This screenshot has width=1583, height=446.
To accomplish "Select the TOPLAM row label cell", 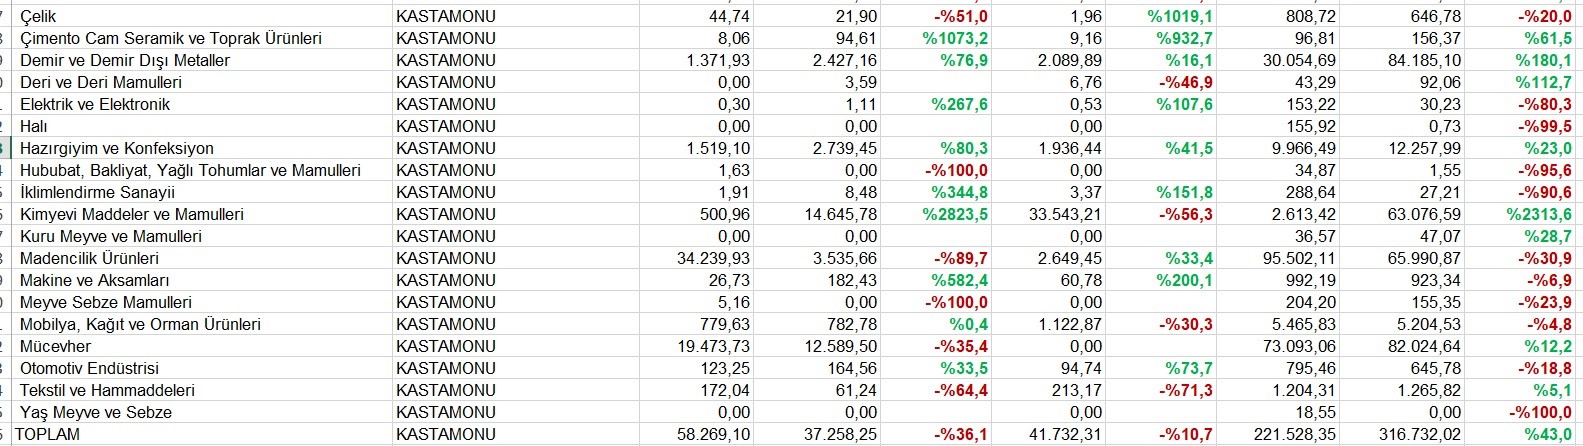I will pos(47,434).
